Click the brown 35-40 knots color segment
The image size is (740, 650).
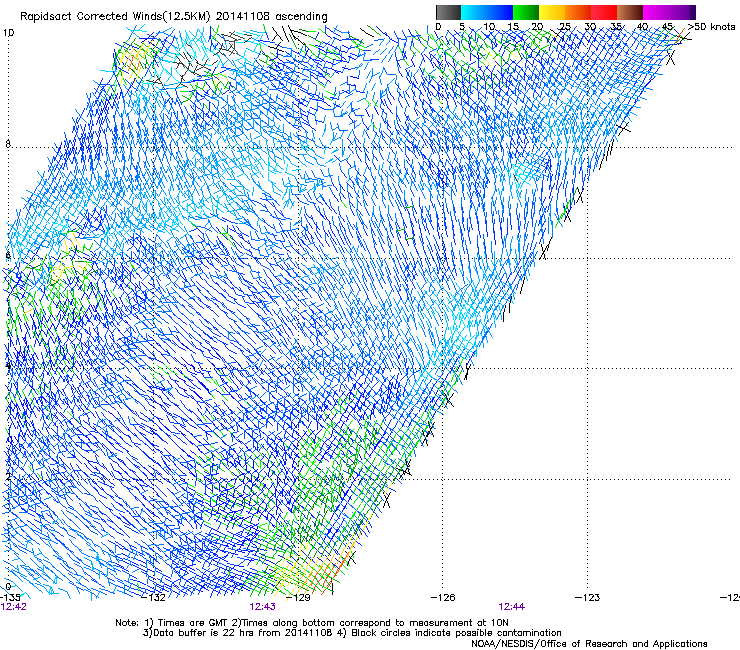coord(630,12)
